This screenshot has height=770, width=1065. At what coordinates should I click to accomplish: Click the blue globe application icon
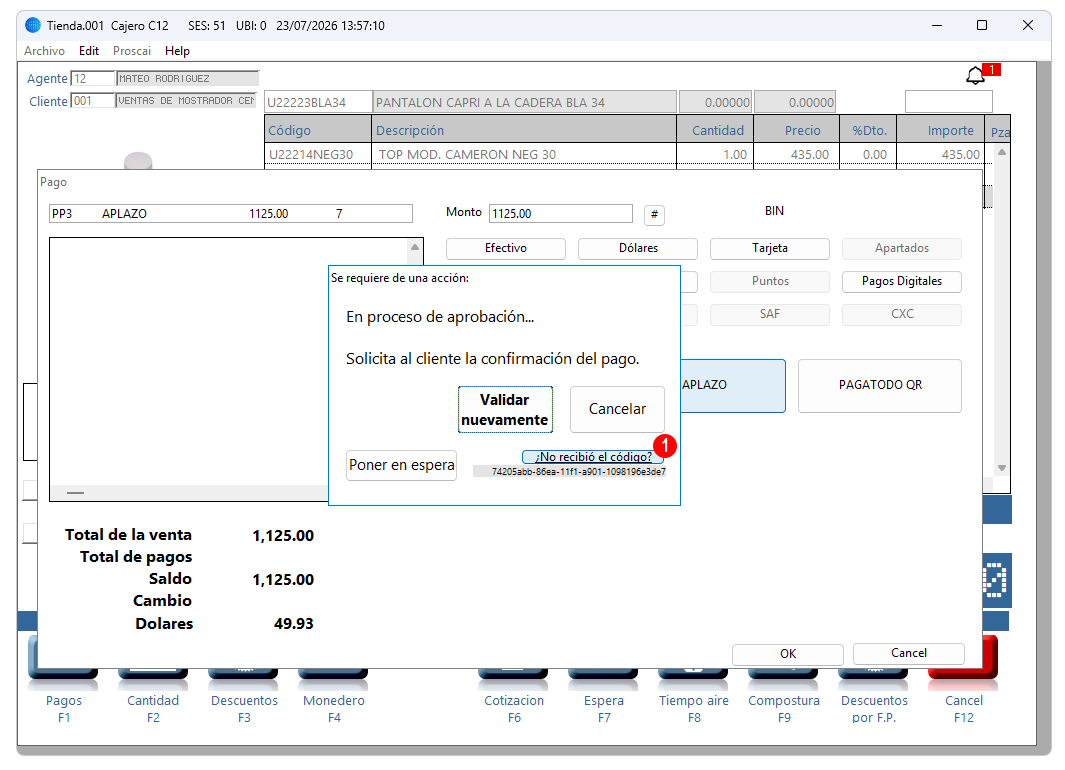[x=33, y=25]
